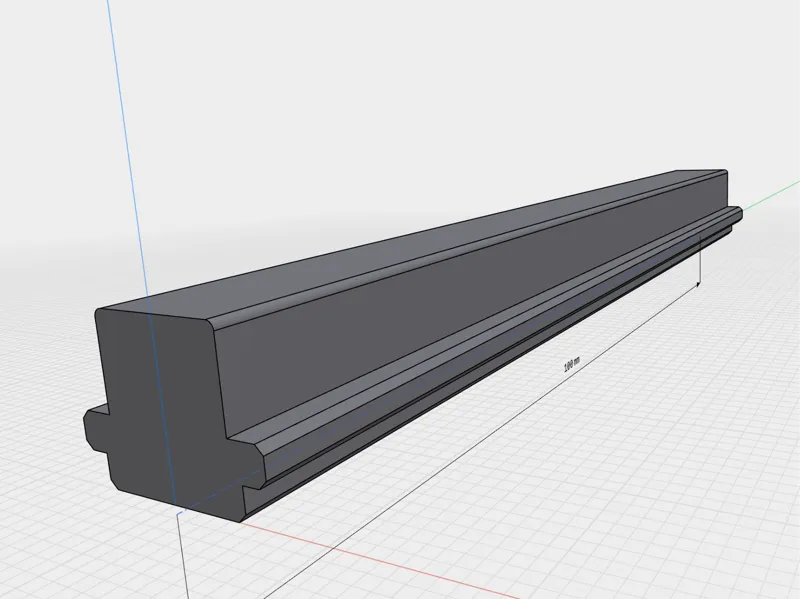The width and height of the screenshot is (800, 599).
Task: Click the "100 mm" dimension label
Action: tap(571, 365)
